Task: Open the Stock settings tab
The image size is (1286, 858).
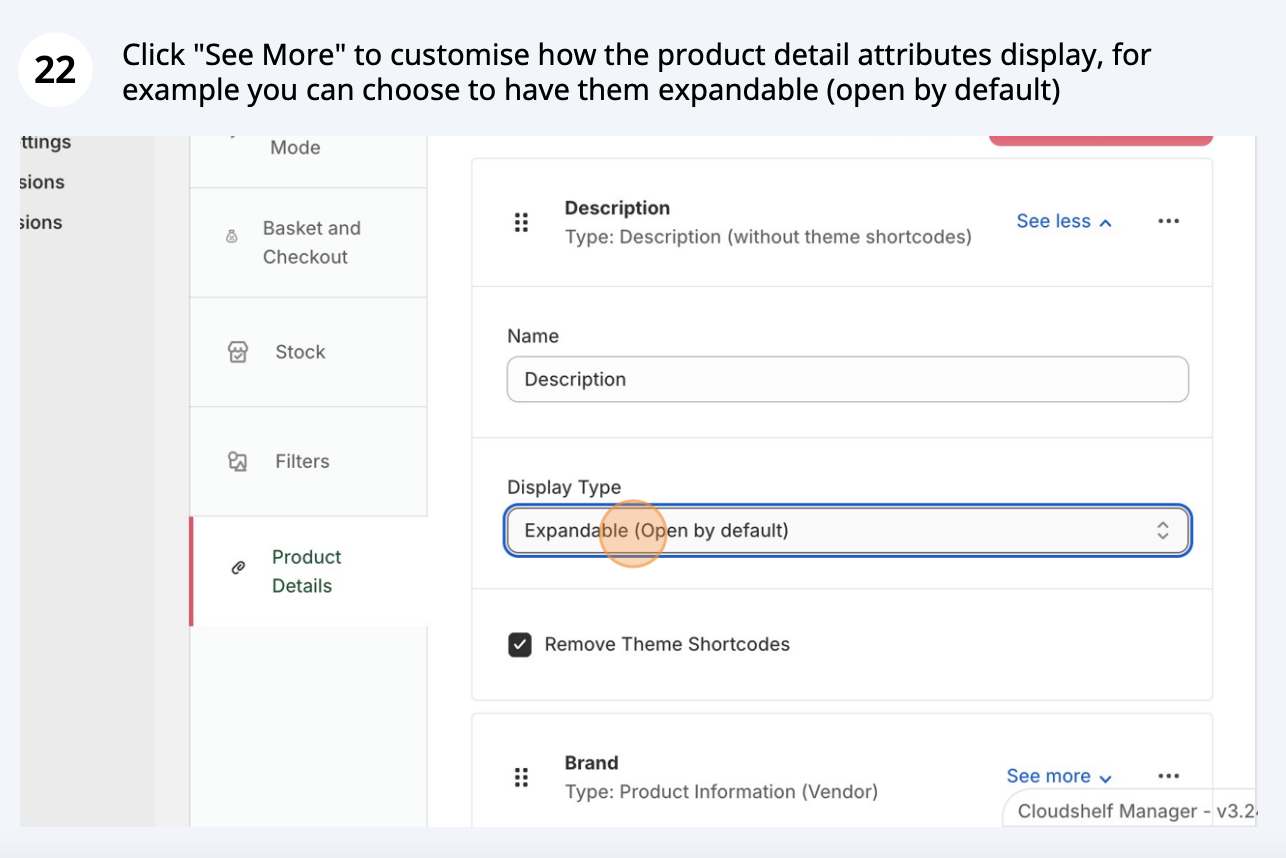Action: click(x=309, y=352)
